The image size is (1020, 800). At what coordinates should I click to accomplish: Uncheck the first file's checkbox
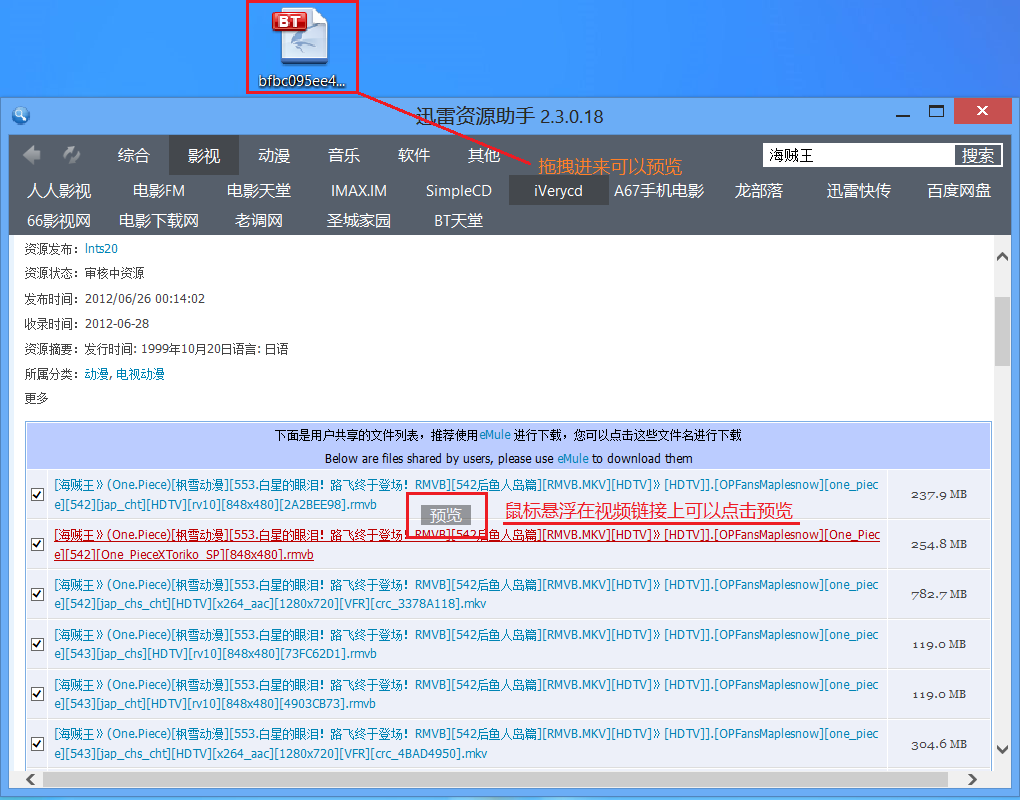37,494
